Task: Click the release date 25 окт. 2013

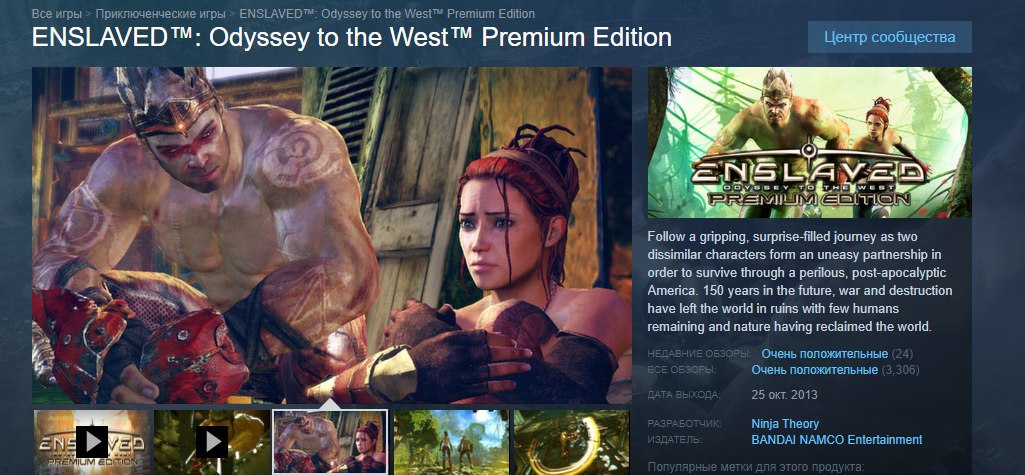Action: pyautogui.click(x=784, y=395)
